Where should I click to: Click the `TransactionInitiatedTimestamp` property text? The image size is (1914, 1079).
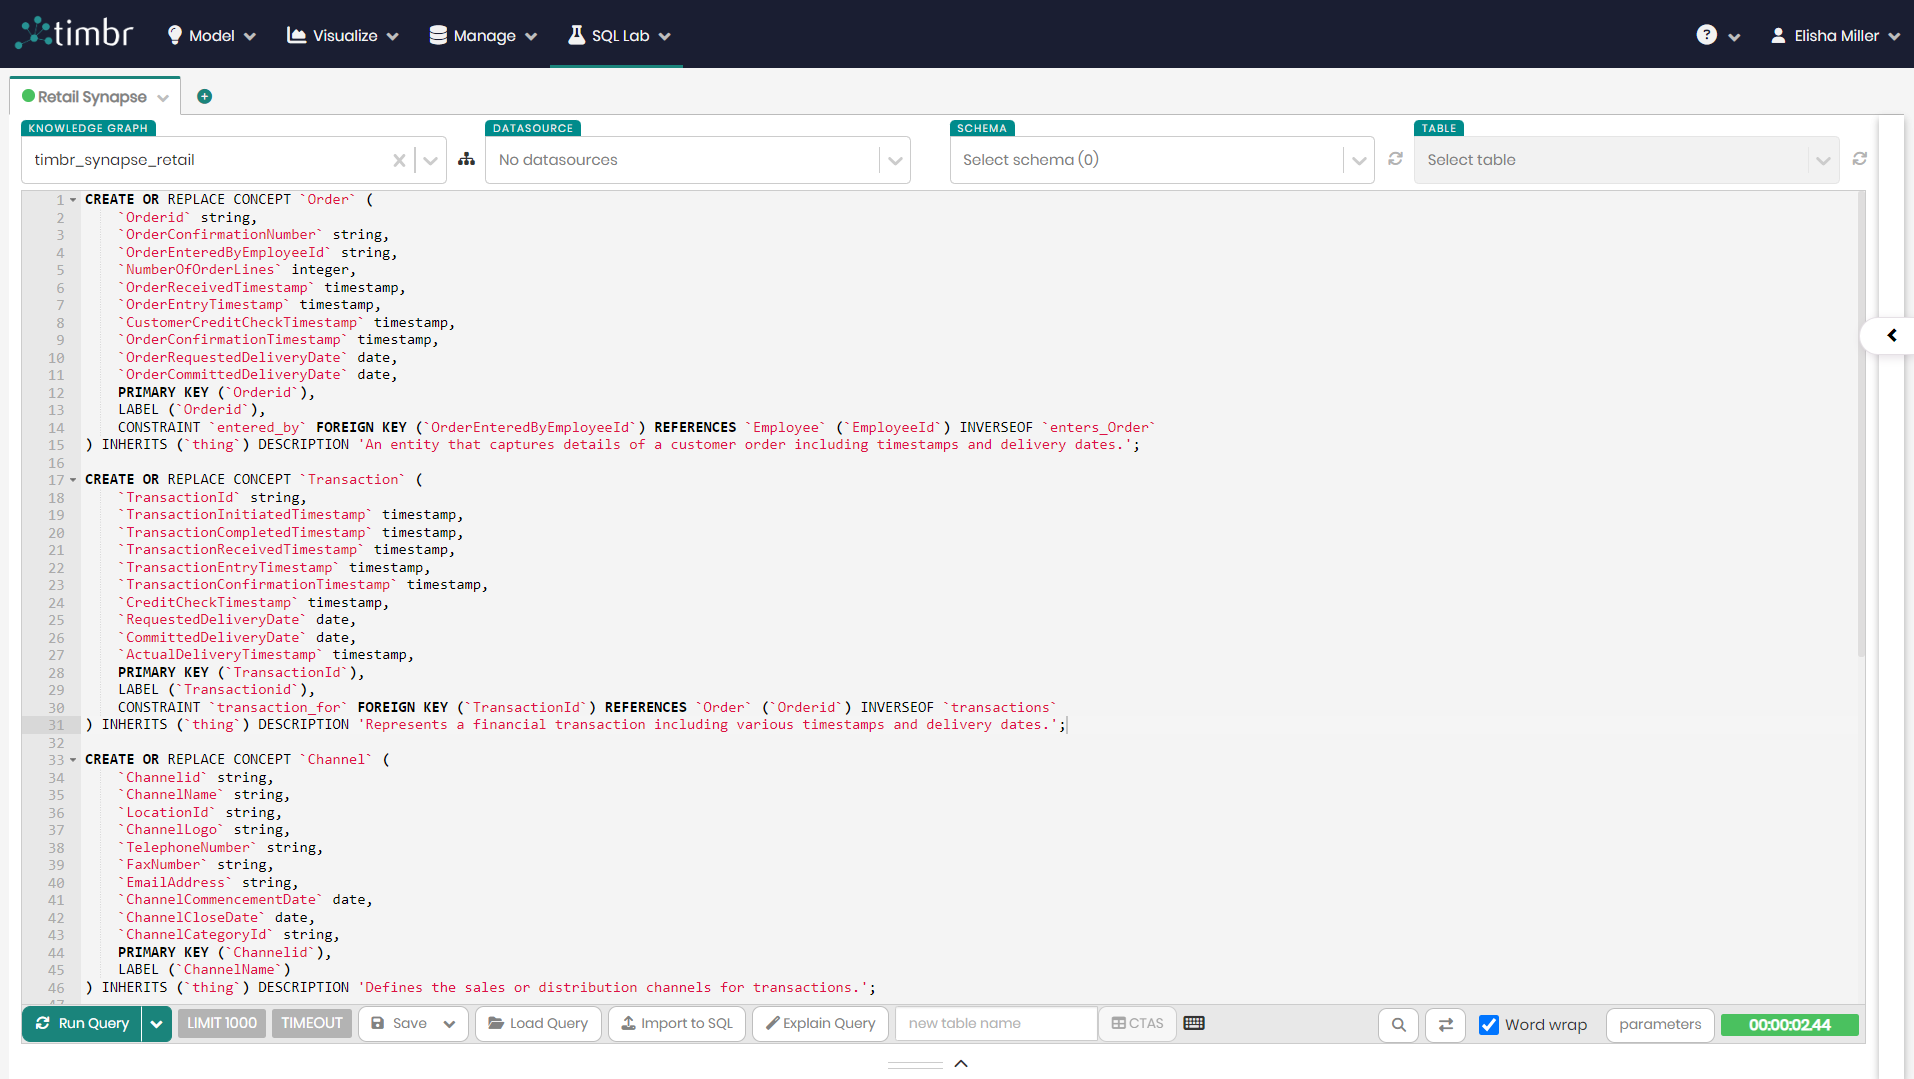pyautogui.click(x=245, y=515)
